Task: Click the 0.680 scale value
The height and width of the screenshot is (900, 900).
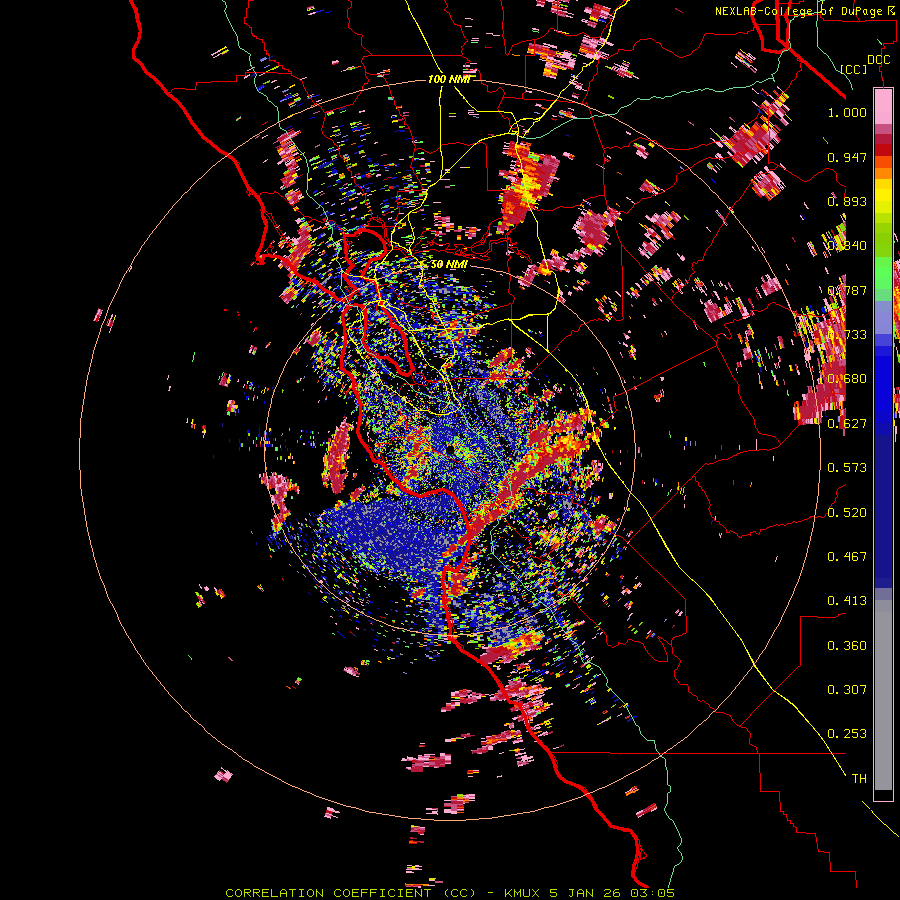Action: (x=847, y=379)
